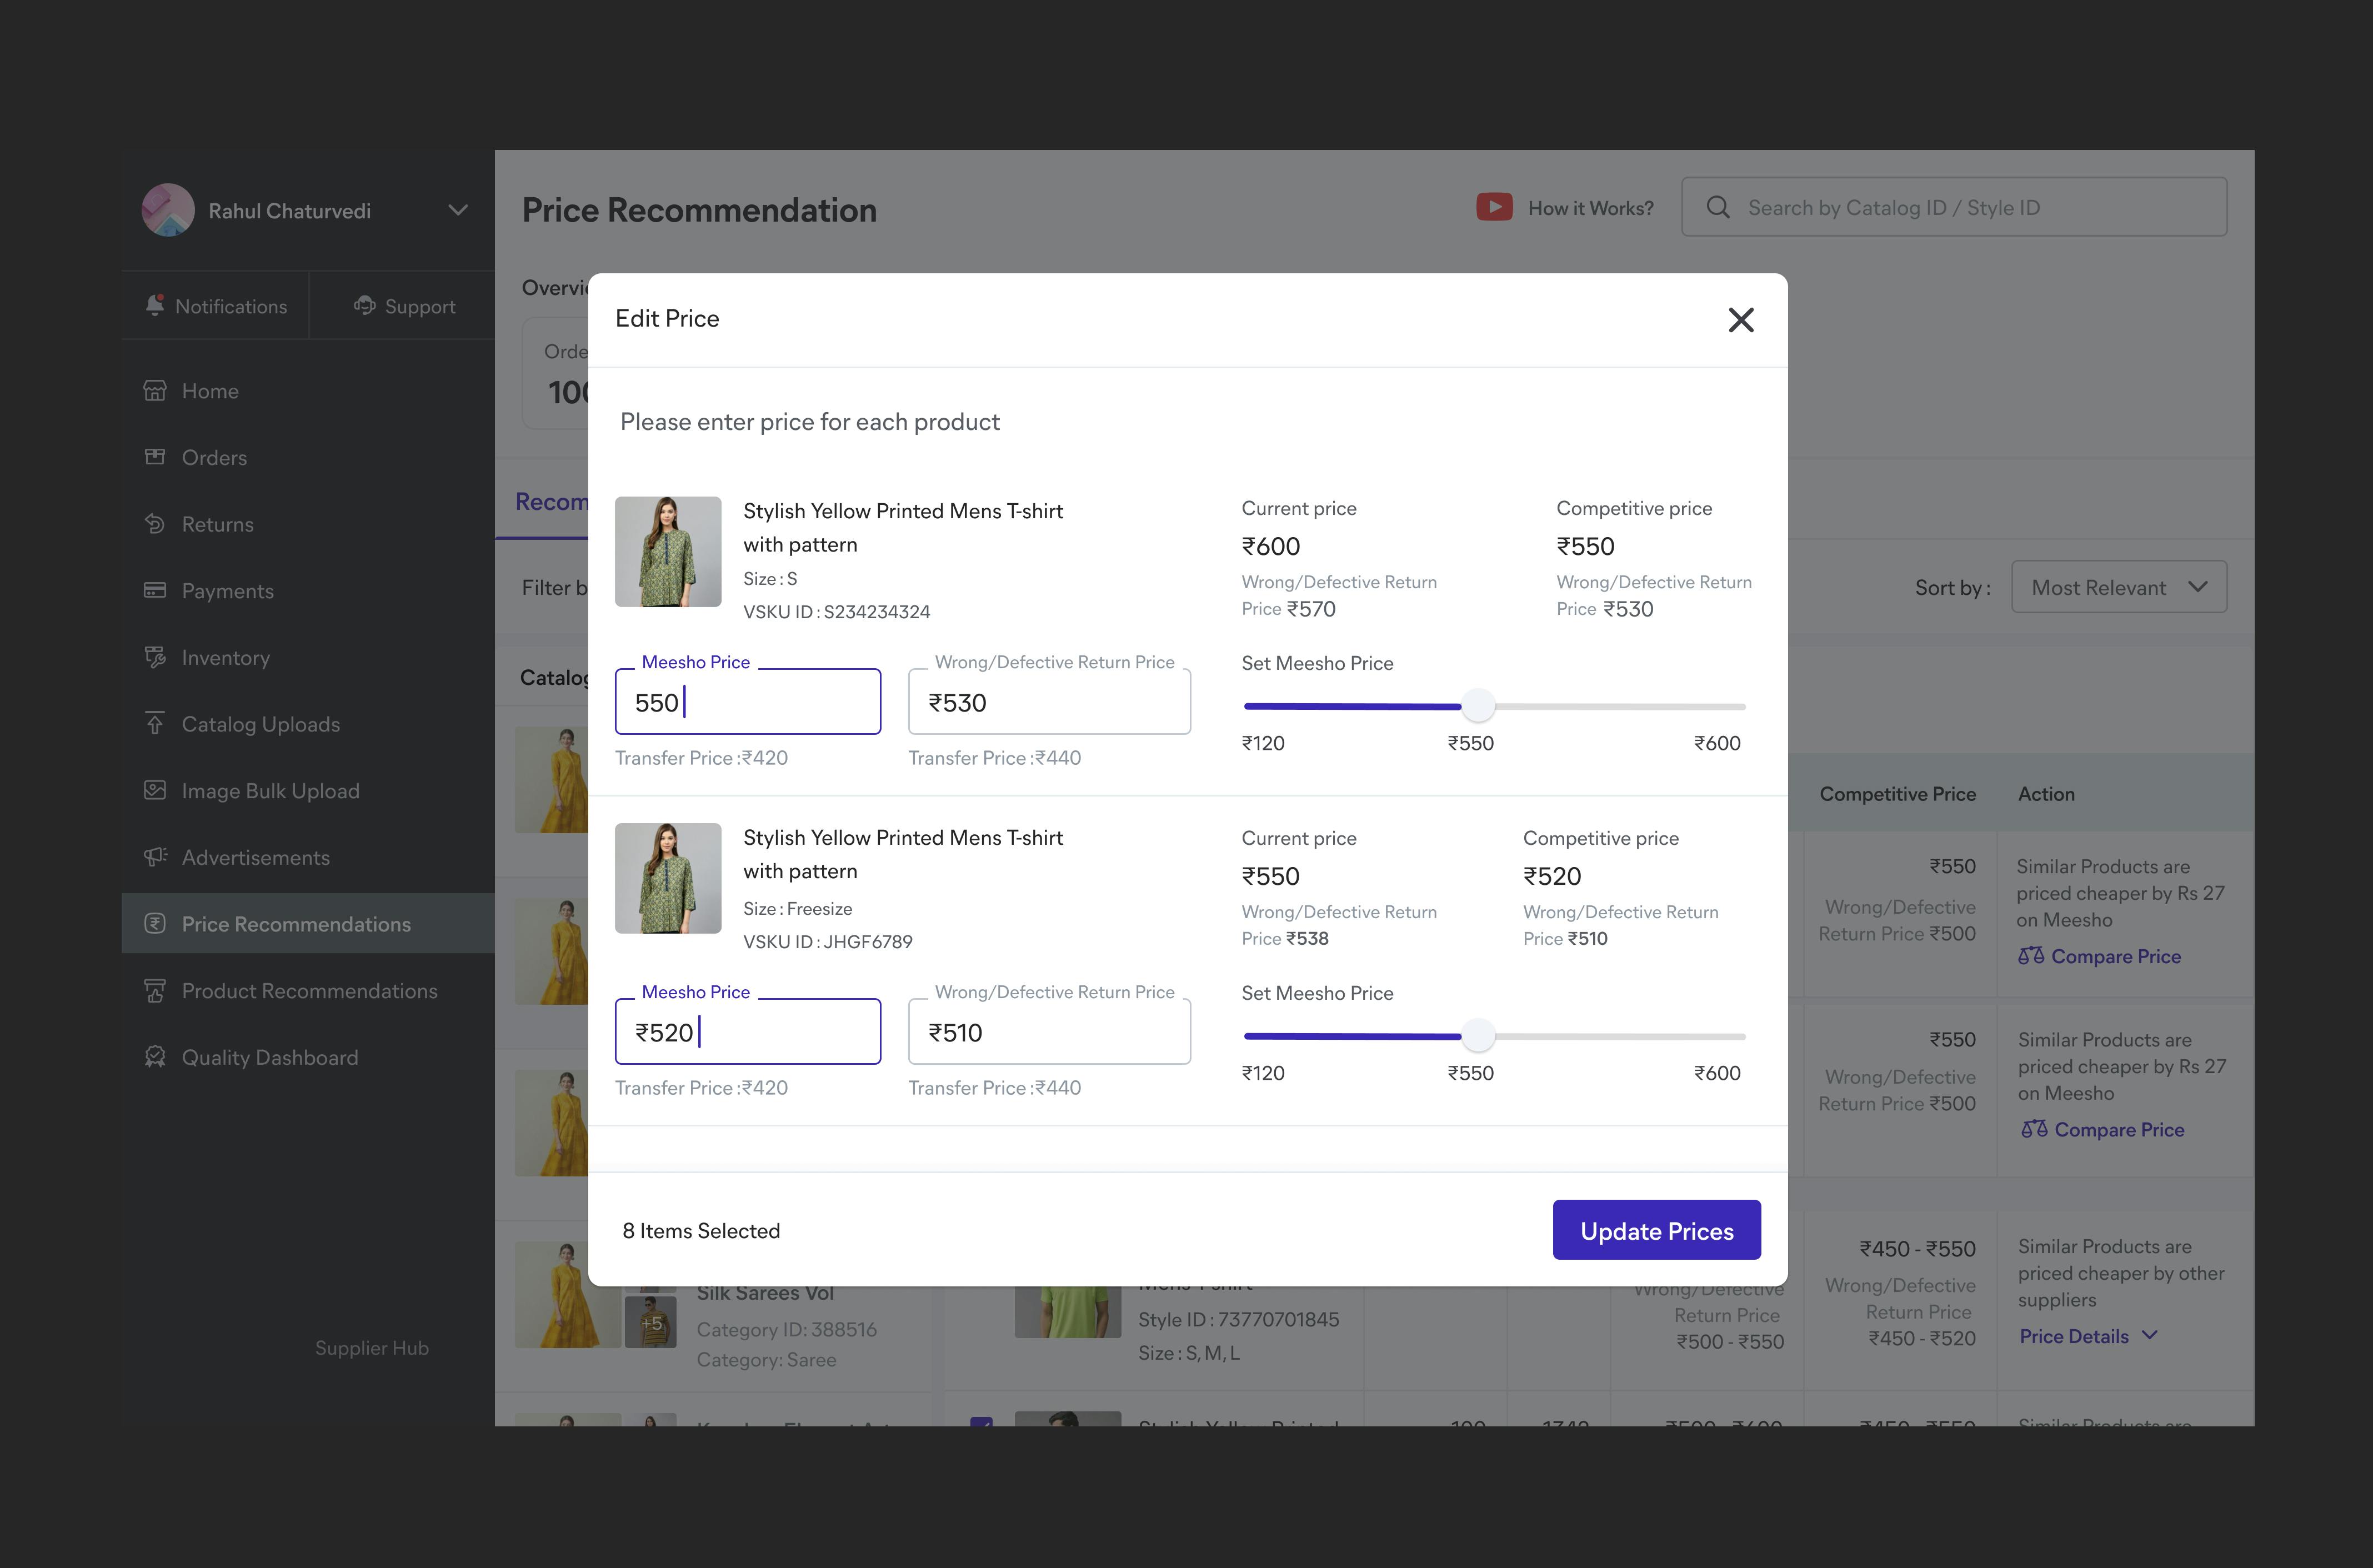Click the balance scale icon in first row
The height and width of the screenshot is (1568, 2373).
click(2031, 956)
